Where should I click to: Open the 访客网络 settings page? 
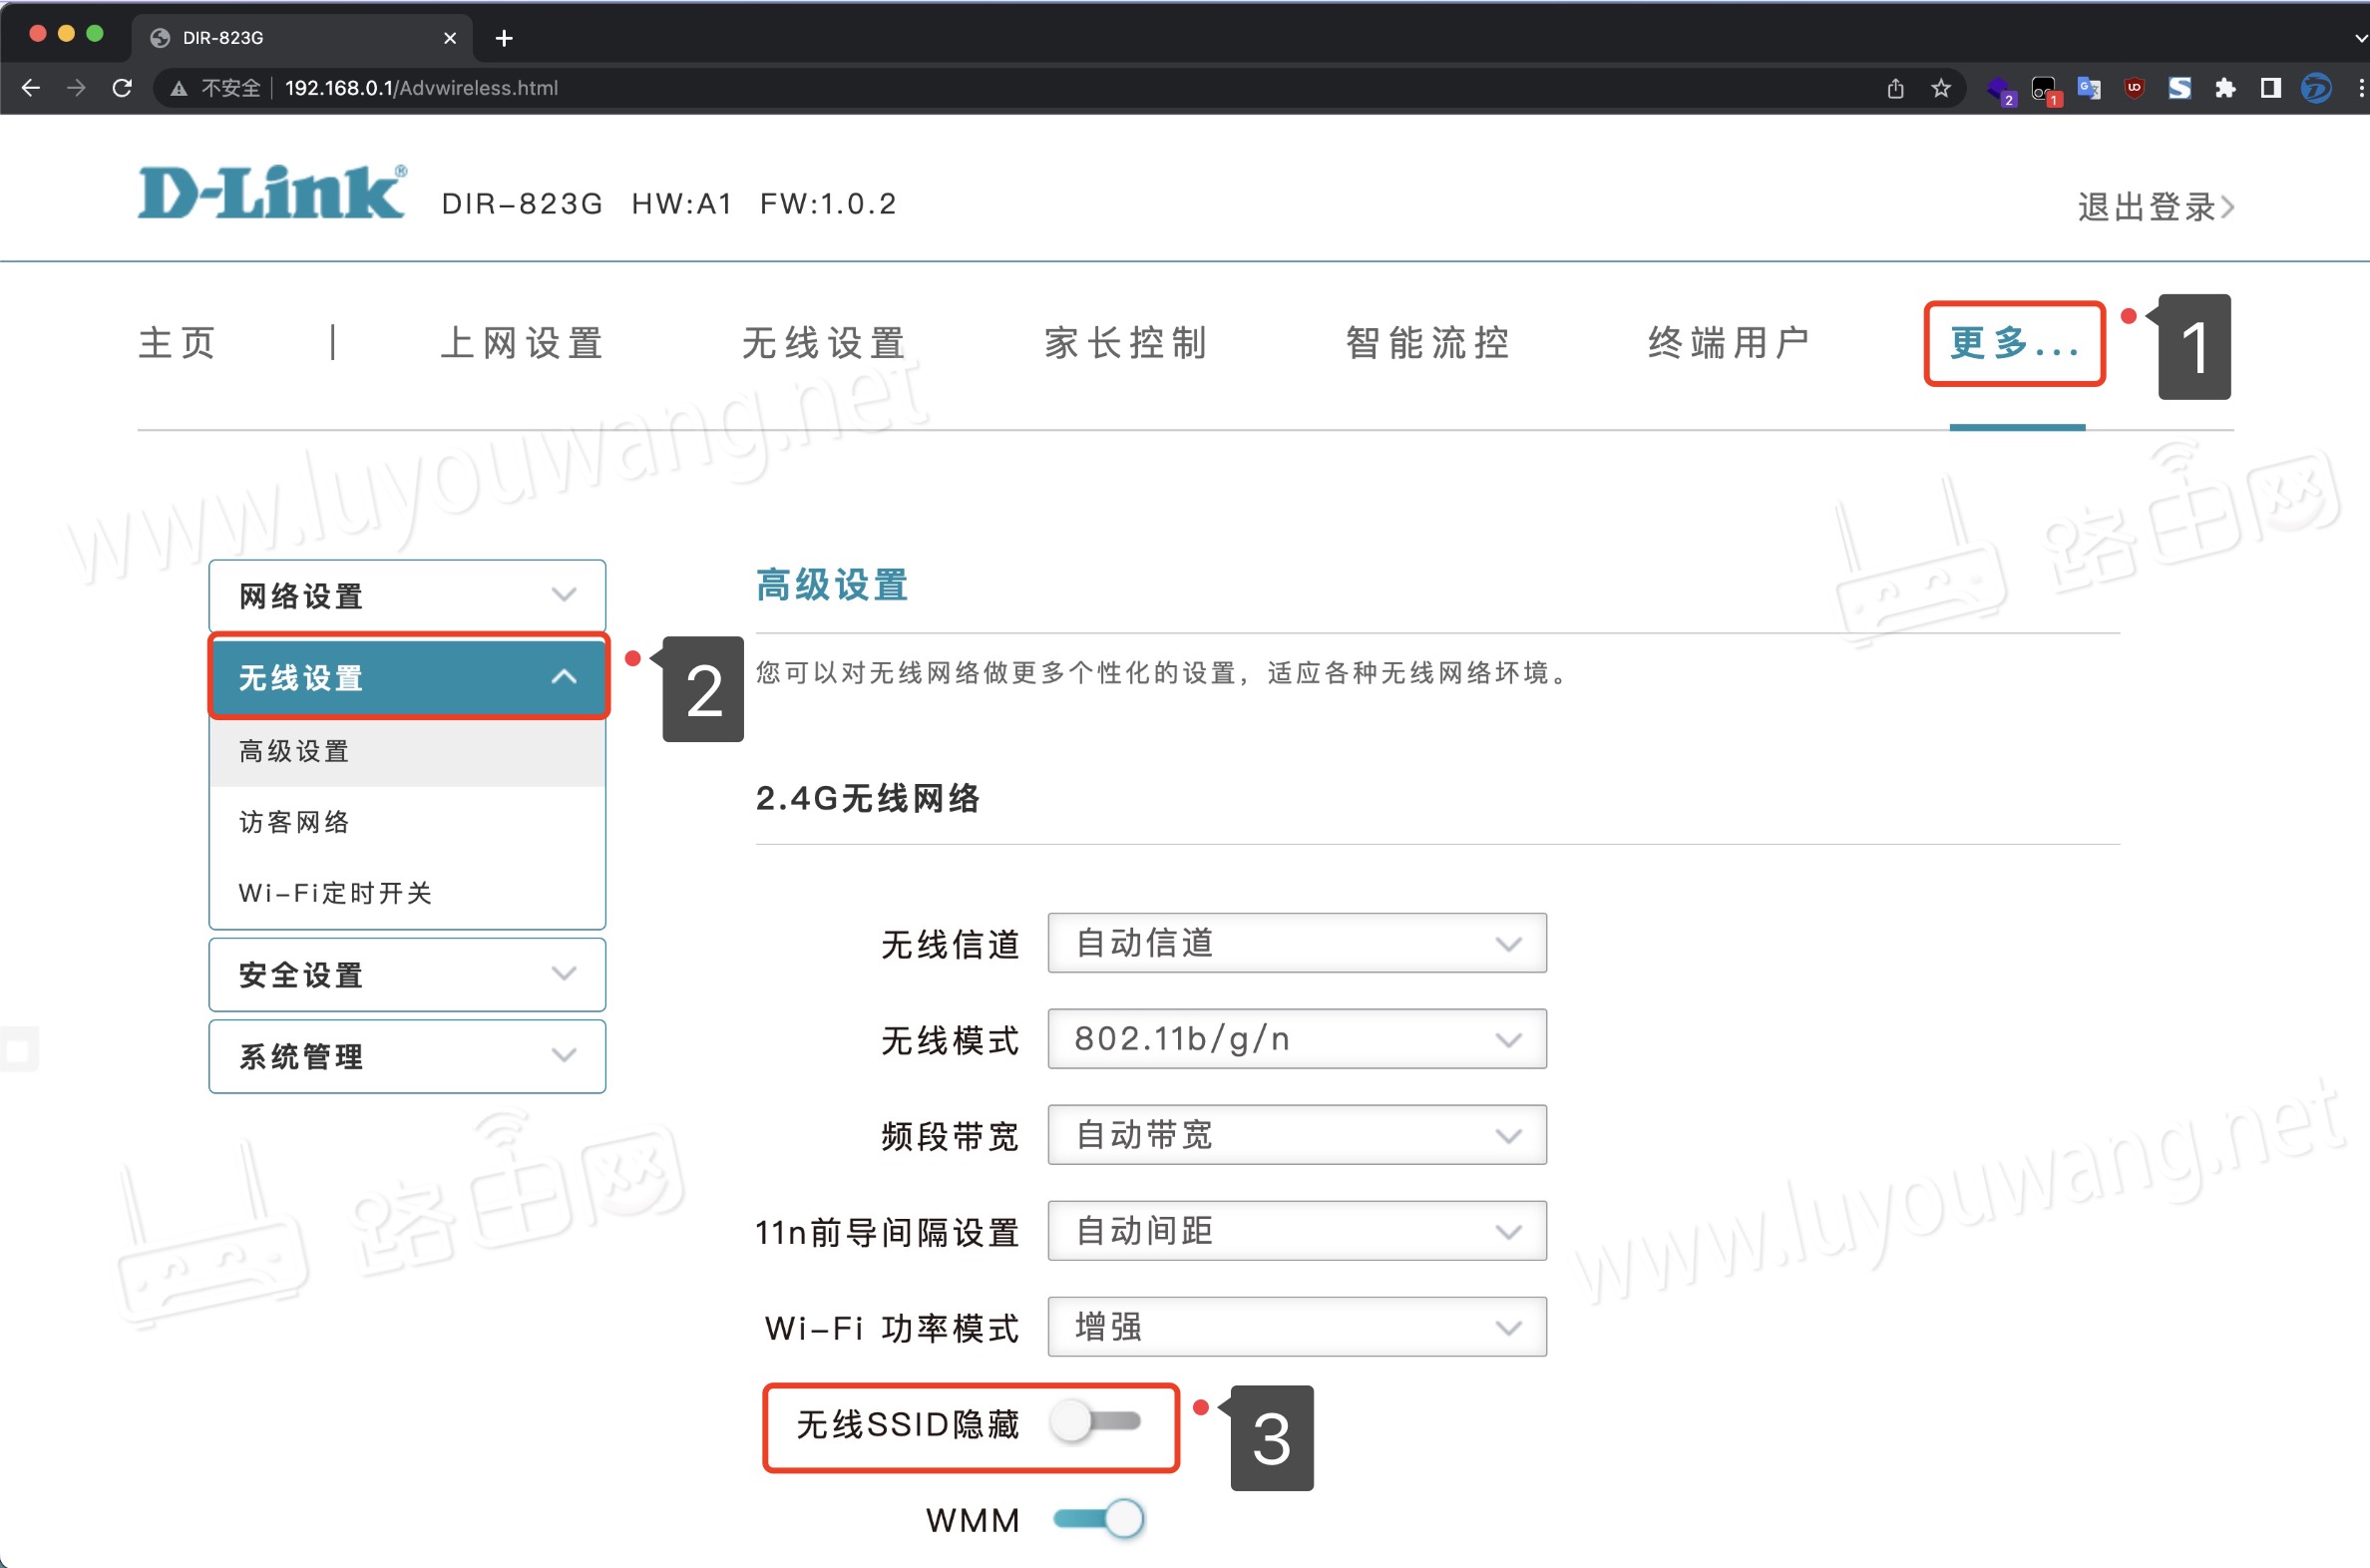(294, 821)
